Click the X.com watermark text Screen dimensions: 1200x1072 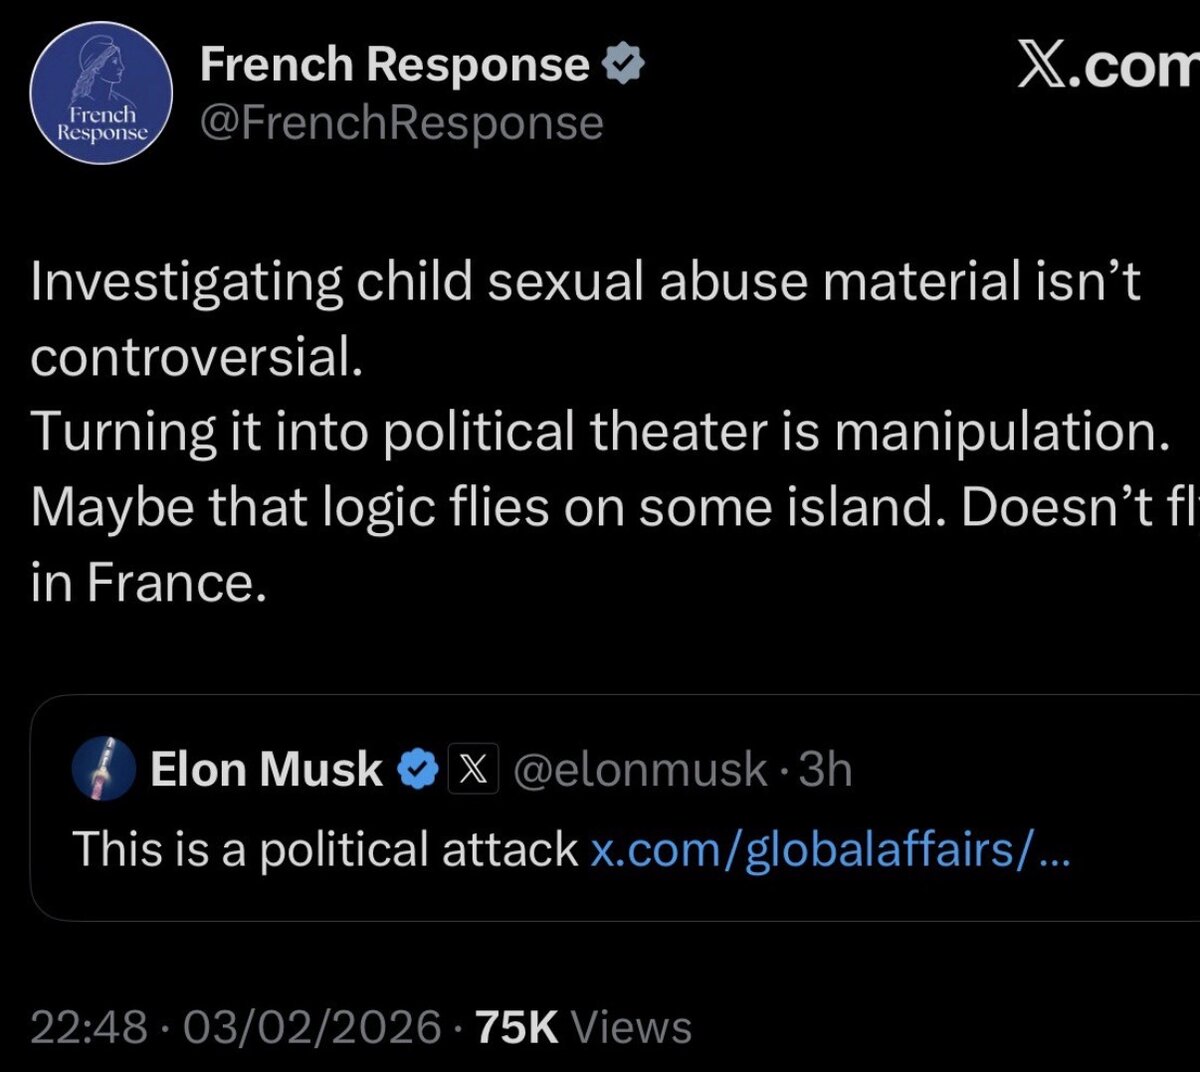[1107, 68]
